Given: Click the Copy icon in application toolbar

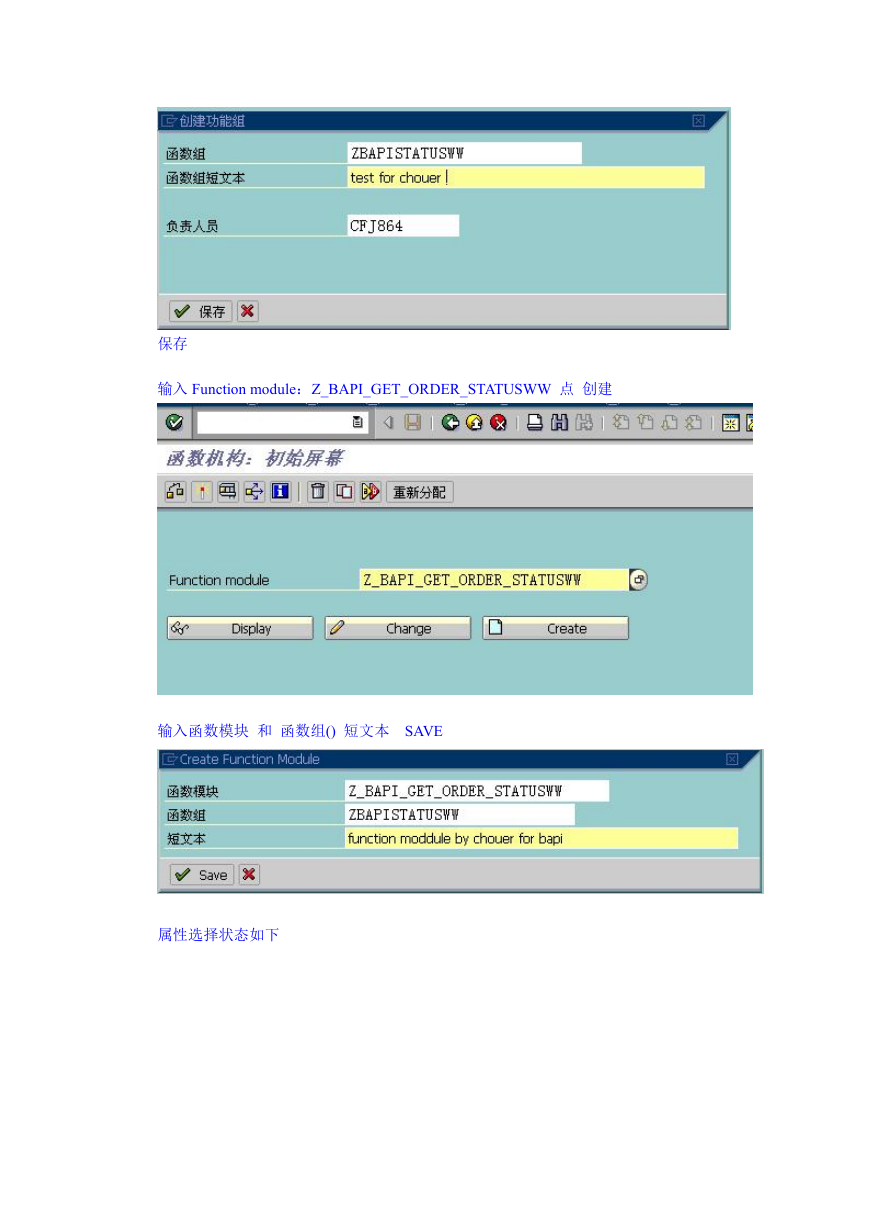Looking at the screenshot, I should (x=344, y=491).
